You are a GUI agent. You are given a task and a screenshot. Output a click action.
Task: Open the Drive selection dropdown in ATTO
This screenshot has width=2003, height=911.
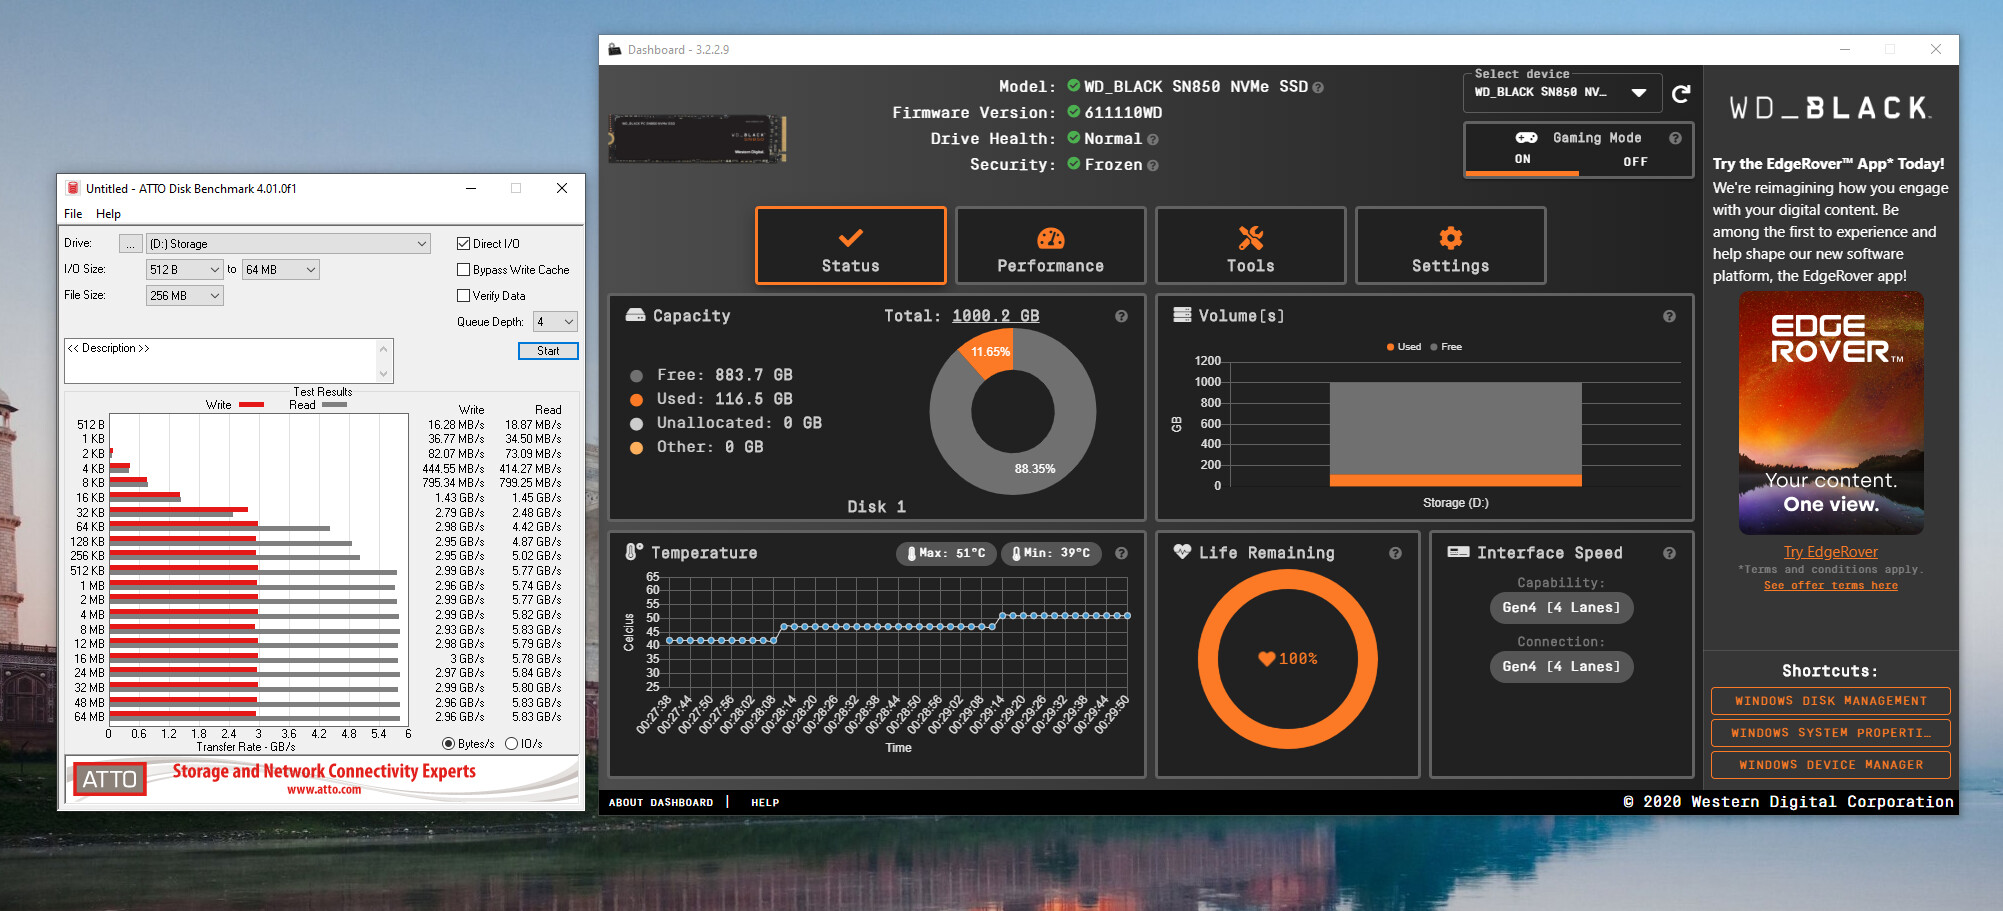tap(289, 243)
